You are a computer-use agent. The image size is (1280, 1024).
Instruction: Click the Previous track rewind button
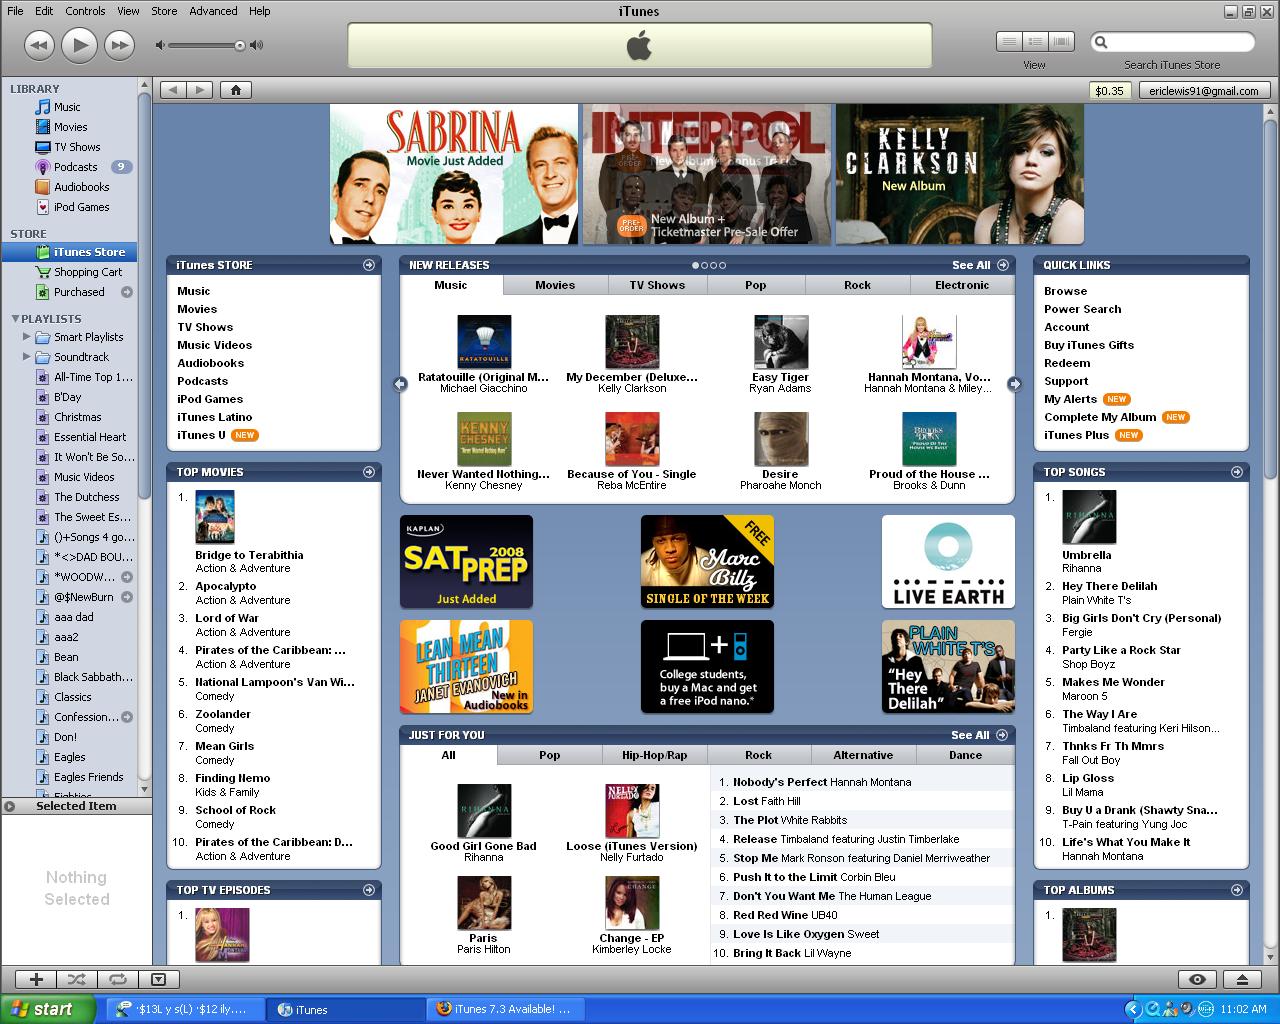[38, 45]
